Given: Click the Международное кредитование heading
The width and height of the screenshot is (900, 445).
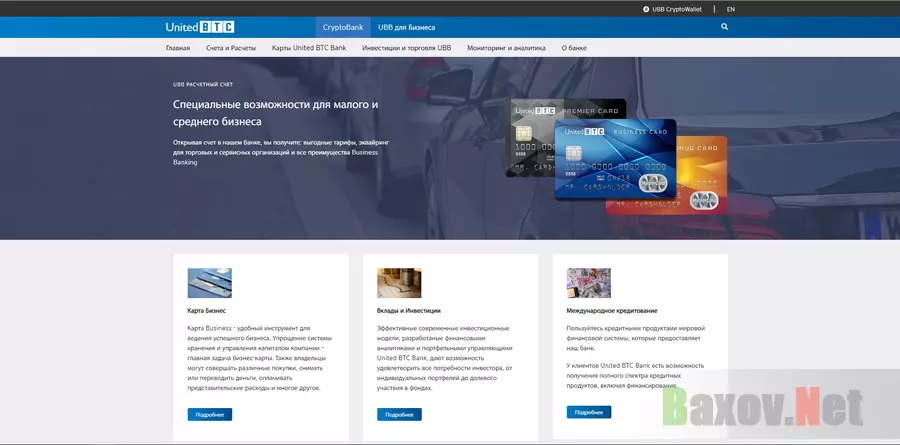Looking at the screenshot, I should pyautogui.click(x=612, y=311).
